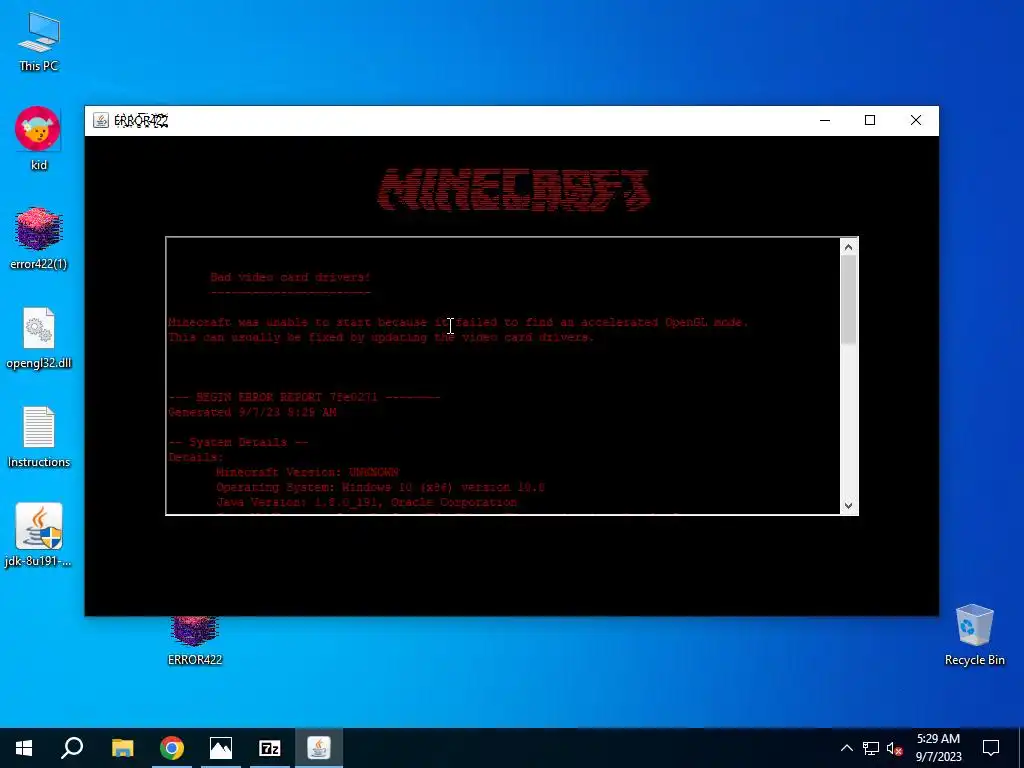Click the error report scroll up arrow
1024x768 pixels.
[848, 247]
